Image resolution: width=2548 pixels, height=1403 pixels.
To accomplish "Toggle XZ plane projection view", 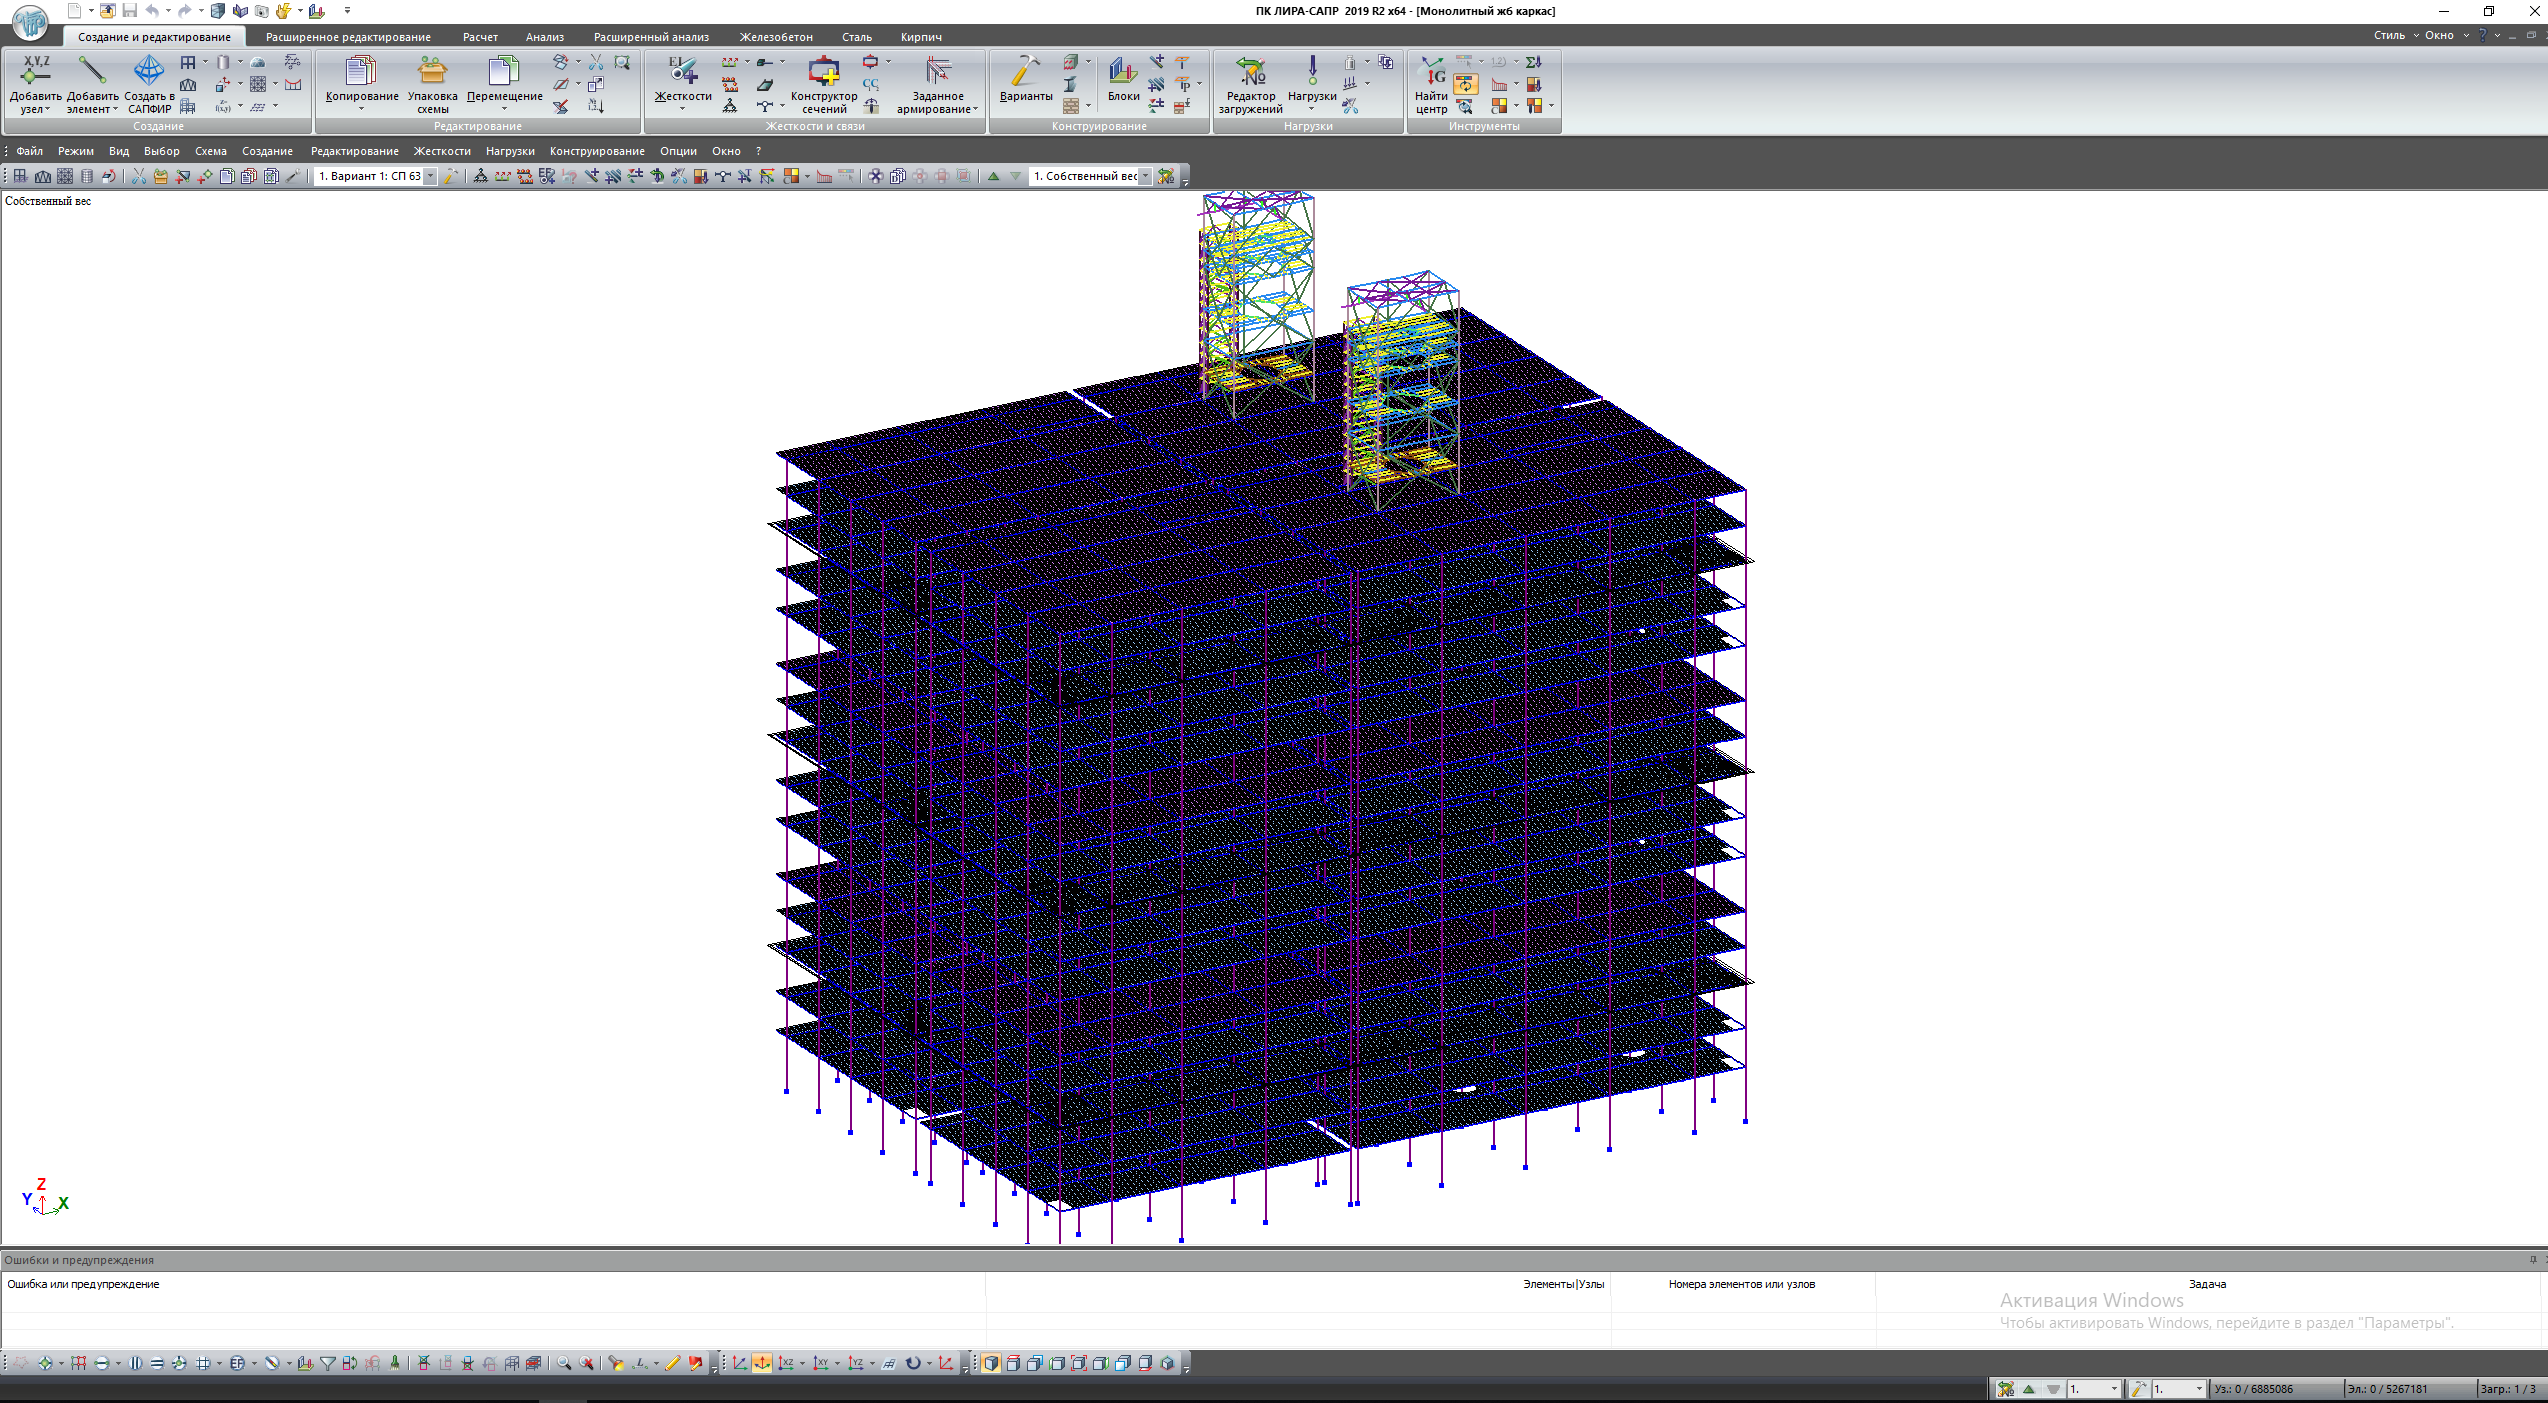I will (787, 1363).
